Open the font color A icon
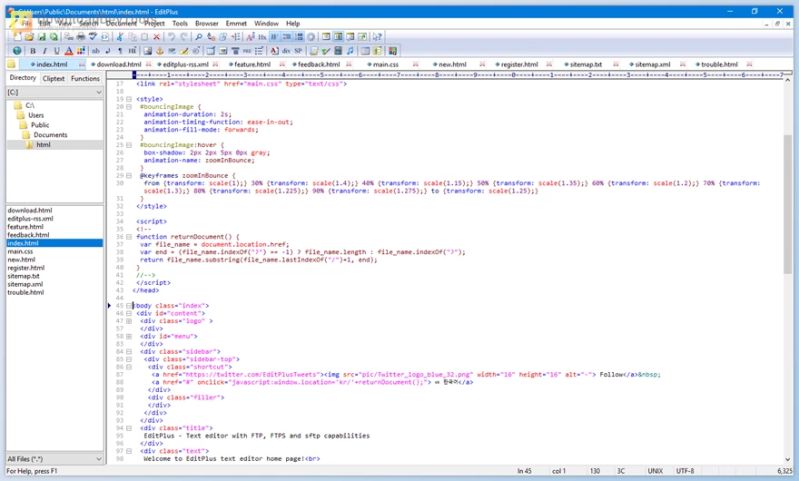Viewport: 799px width, 481px height. pyautogui.click(x=68, y=50)
